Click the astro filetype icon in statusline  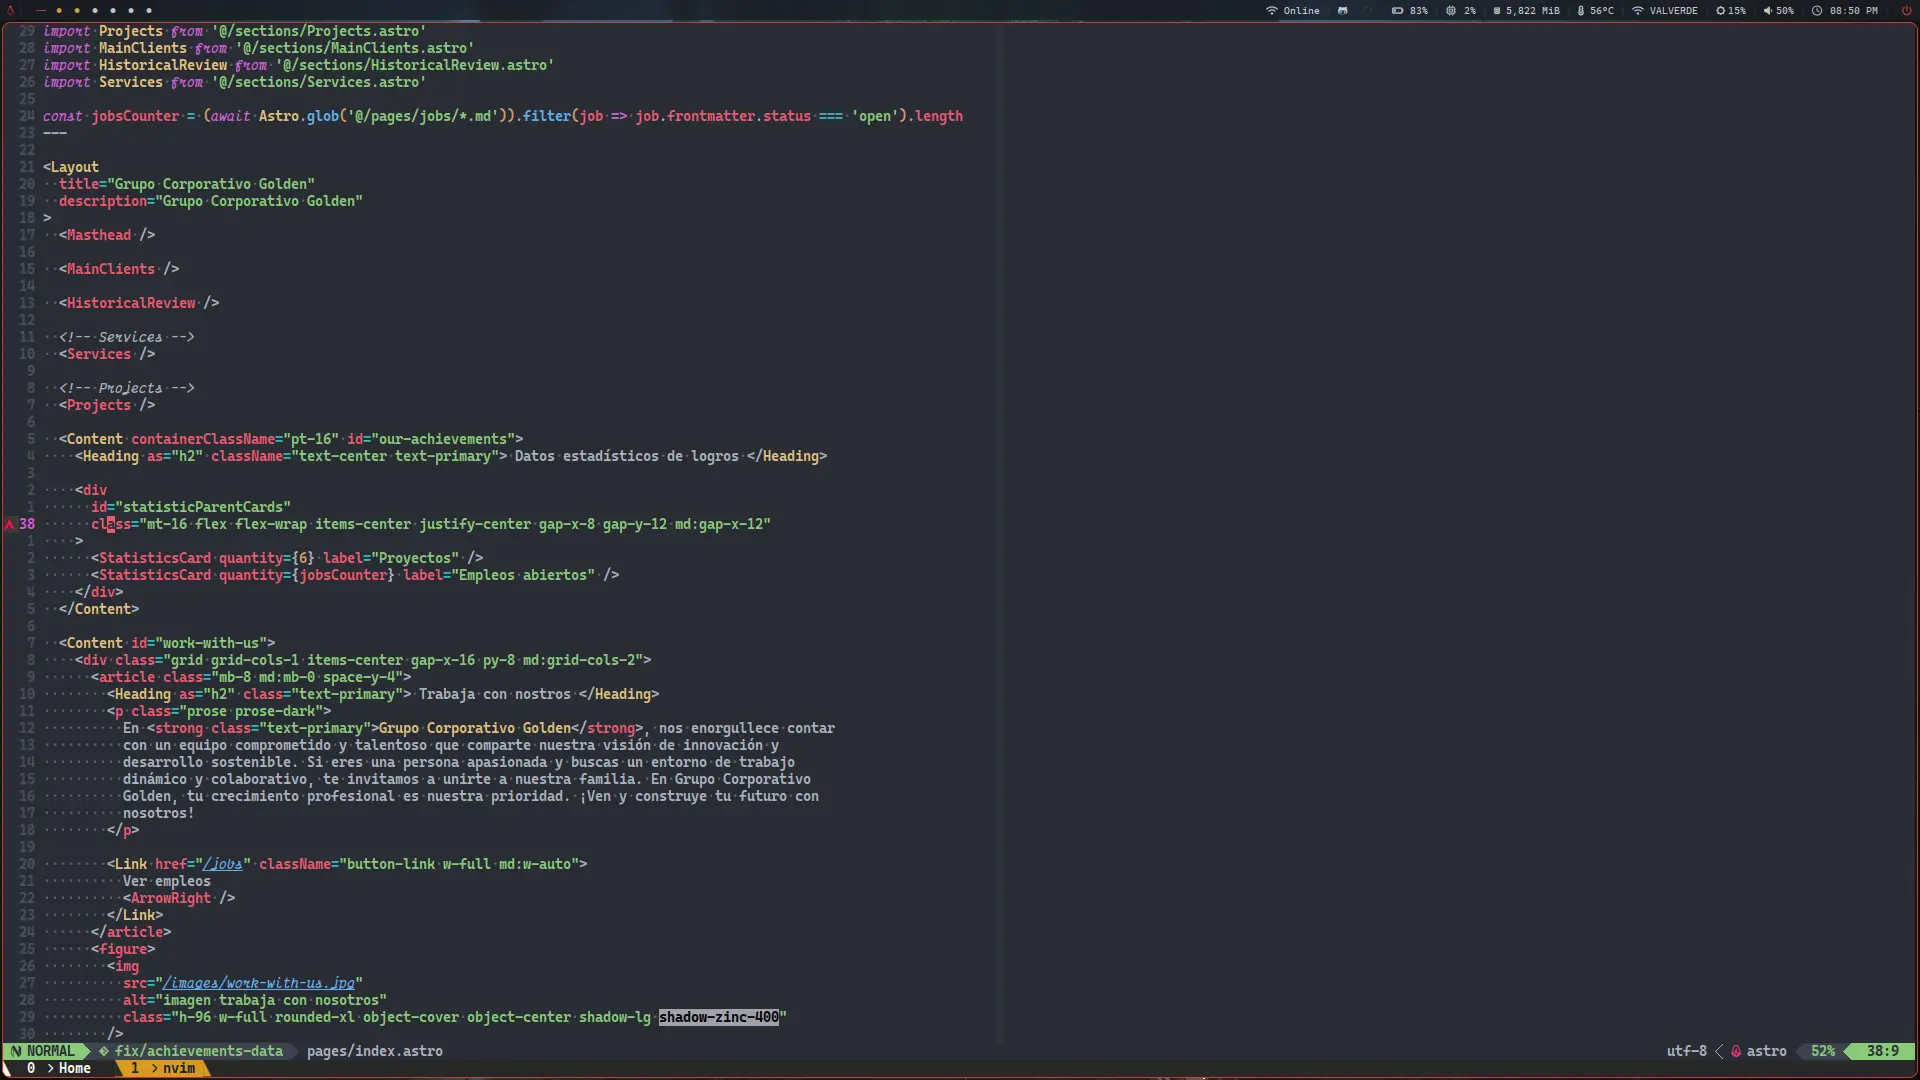1736,1051
